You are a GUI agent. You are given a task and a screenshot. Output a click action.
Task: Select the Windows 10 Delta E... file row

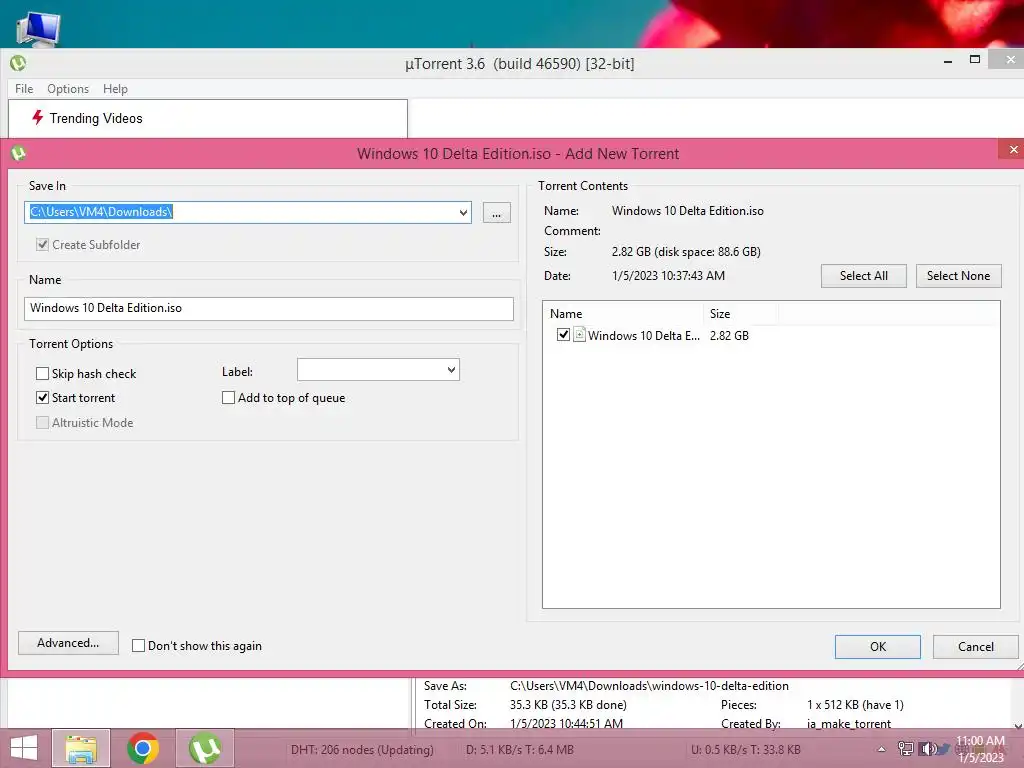(771, 335)
